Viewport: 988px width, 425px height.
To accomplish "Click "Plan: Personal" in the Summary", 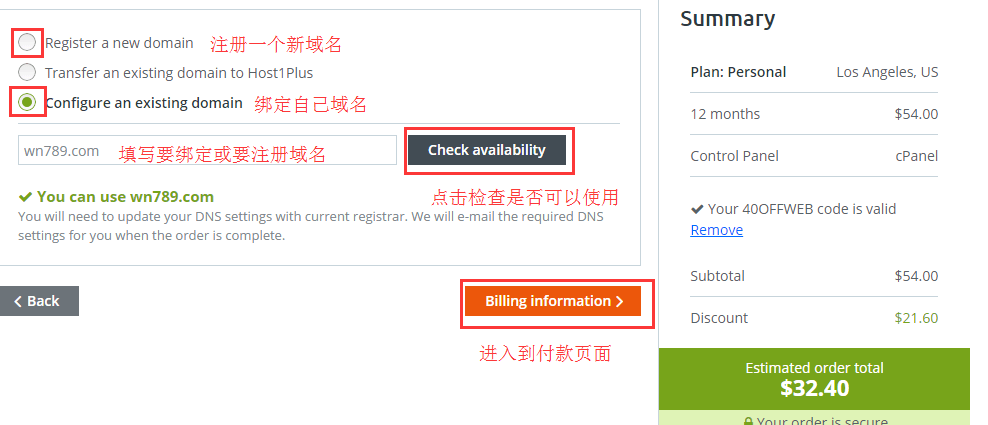I will tap(738, 72).
